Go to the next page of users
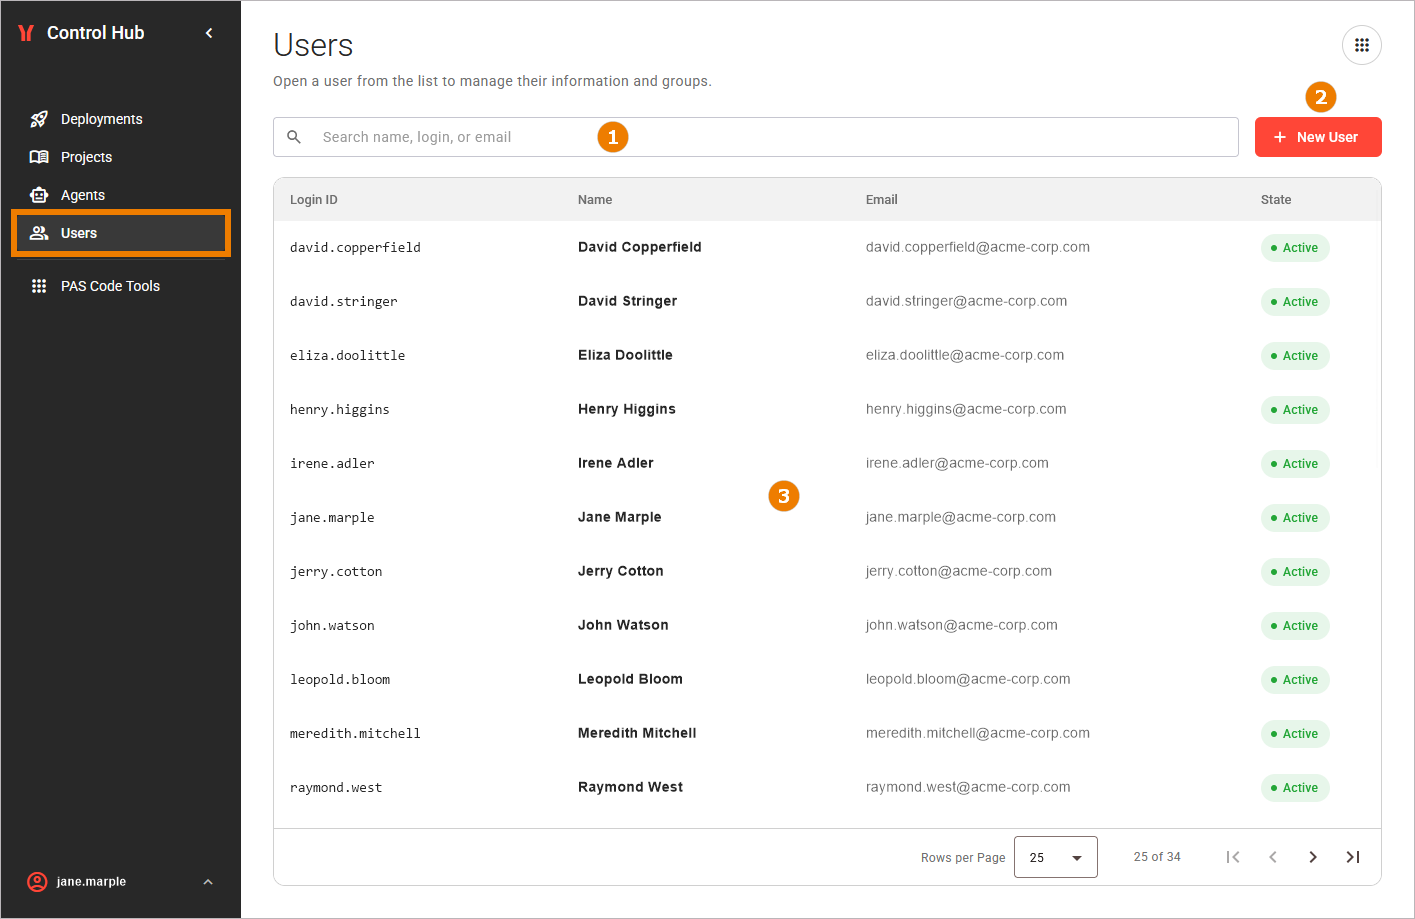The image size is (1415, 919). click(1313, 857)
